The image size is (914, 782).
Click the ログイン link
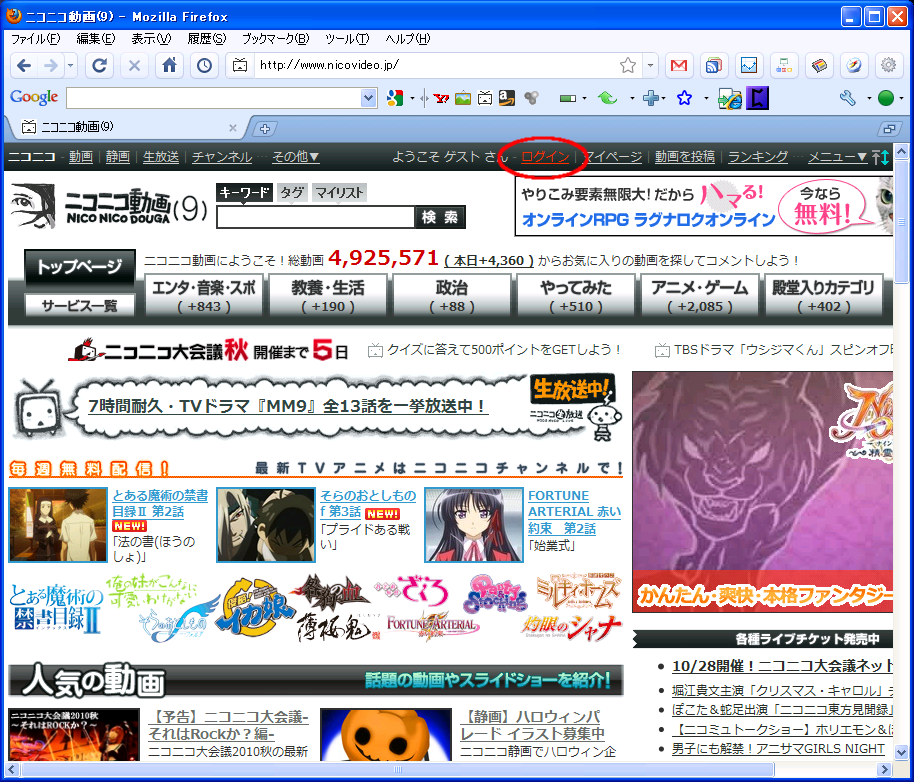pos(545,157)
